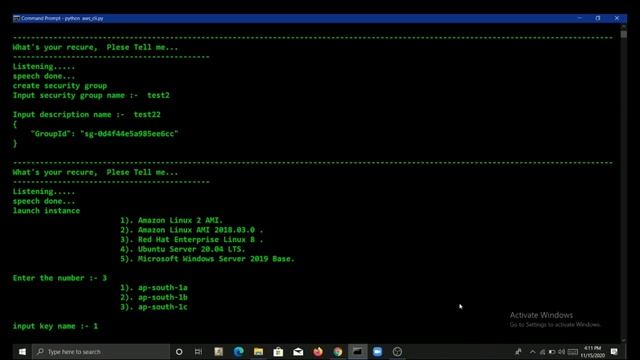Click the 'Input security group name :- test2' line
640x360 pixels.
91,96
